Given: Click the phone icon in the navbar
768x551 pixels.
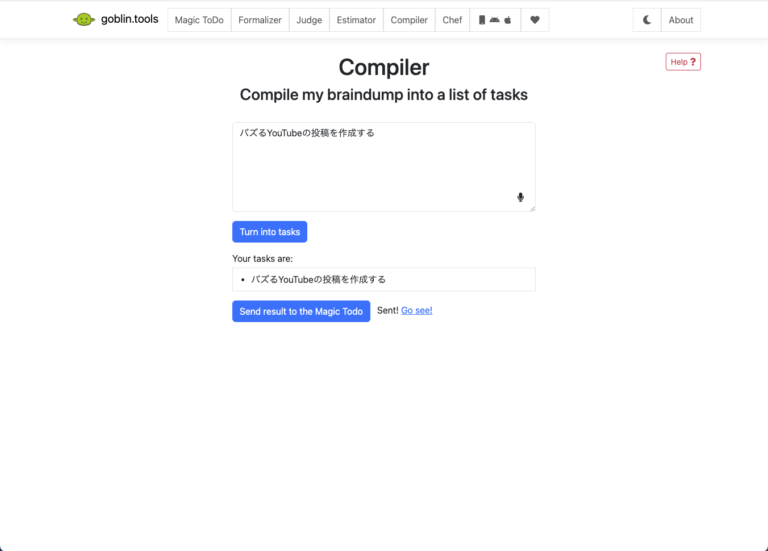Looking at the screenshot, I should point(482,20).
